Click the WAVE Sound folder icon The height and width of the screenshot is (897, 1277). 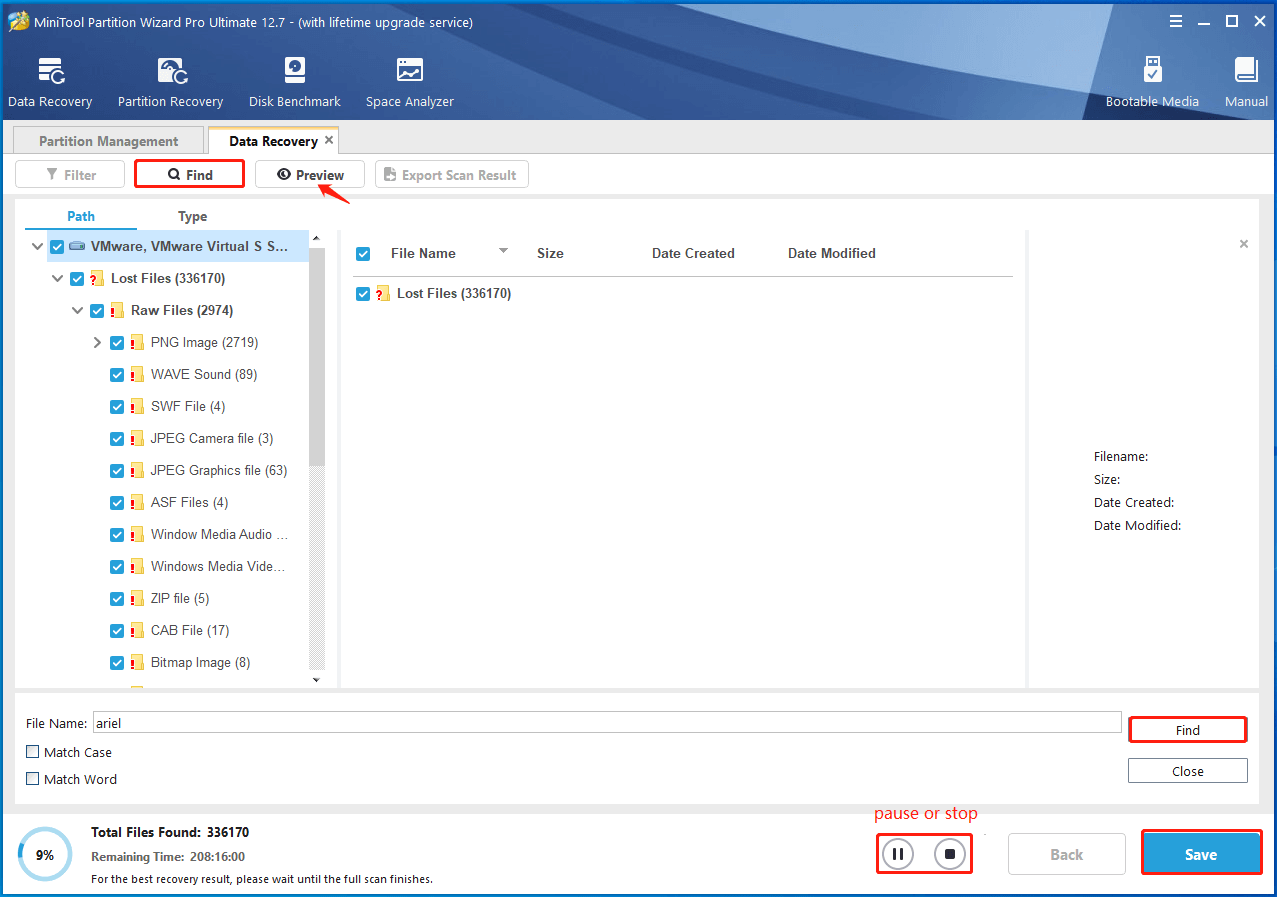tap(137, 374)
